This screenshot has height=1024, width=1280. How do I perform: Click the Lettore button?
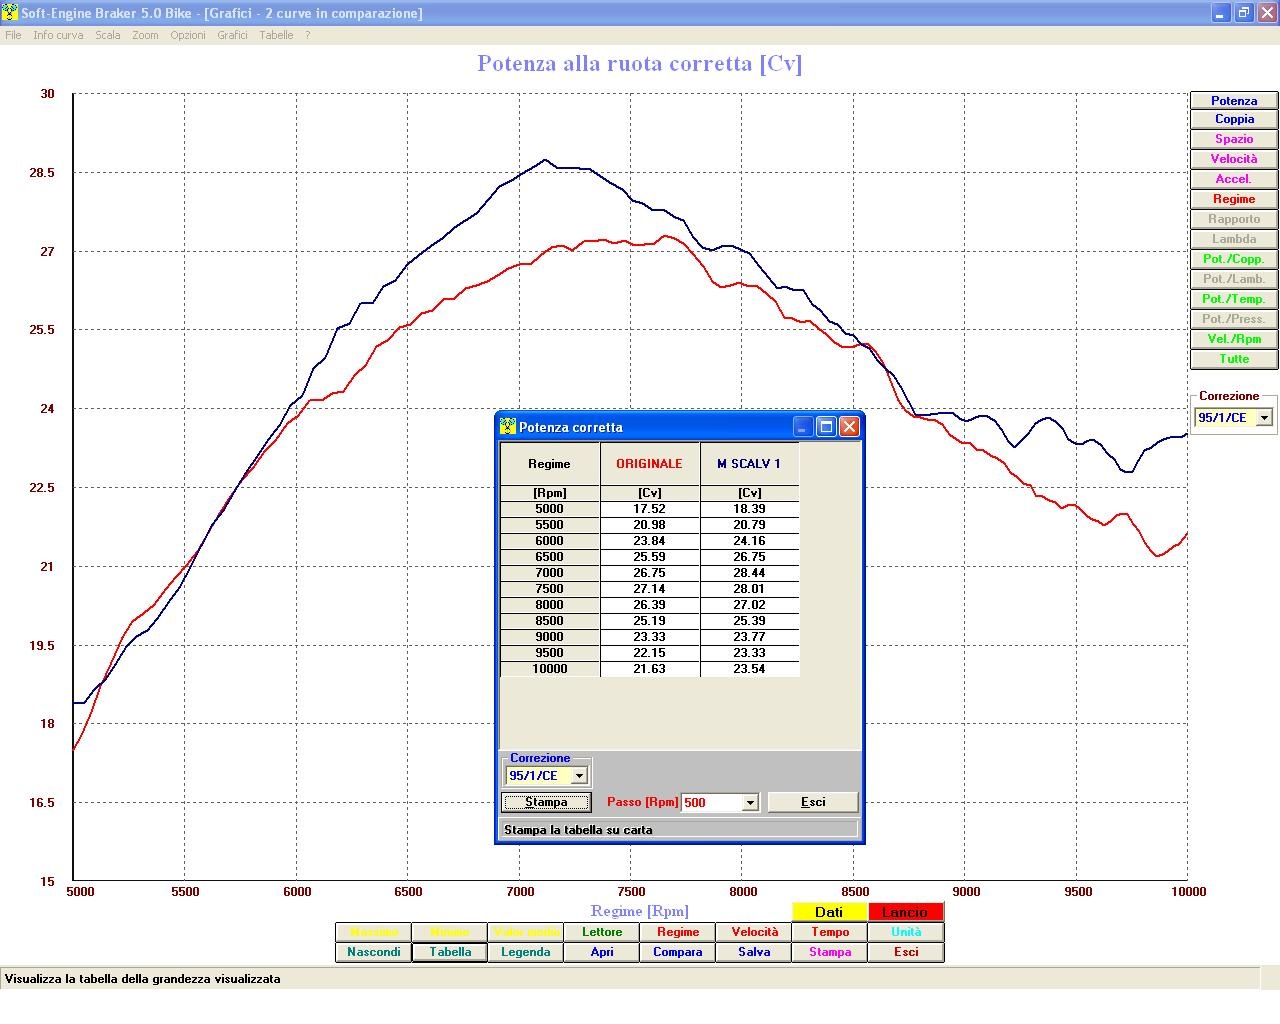click(x=602, y=932)
